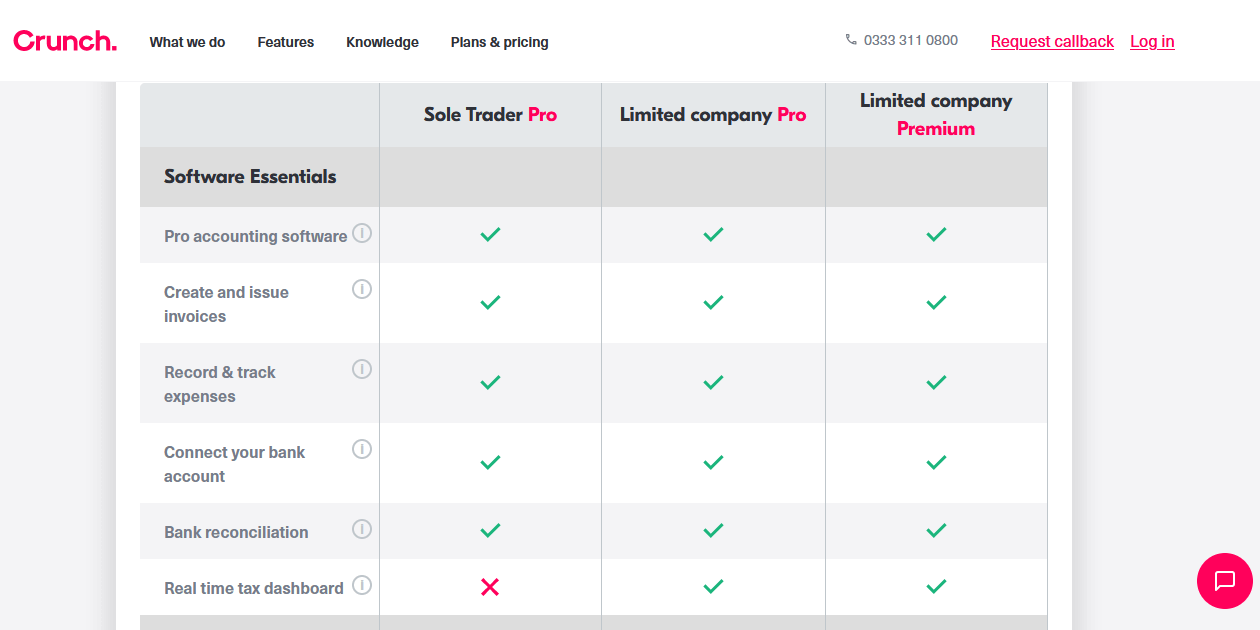This screenshot has width=1260, height=630.
Task: Click red cross for Sole Trader tax dashboard
Action: [490, 587]
